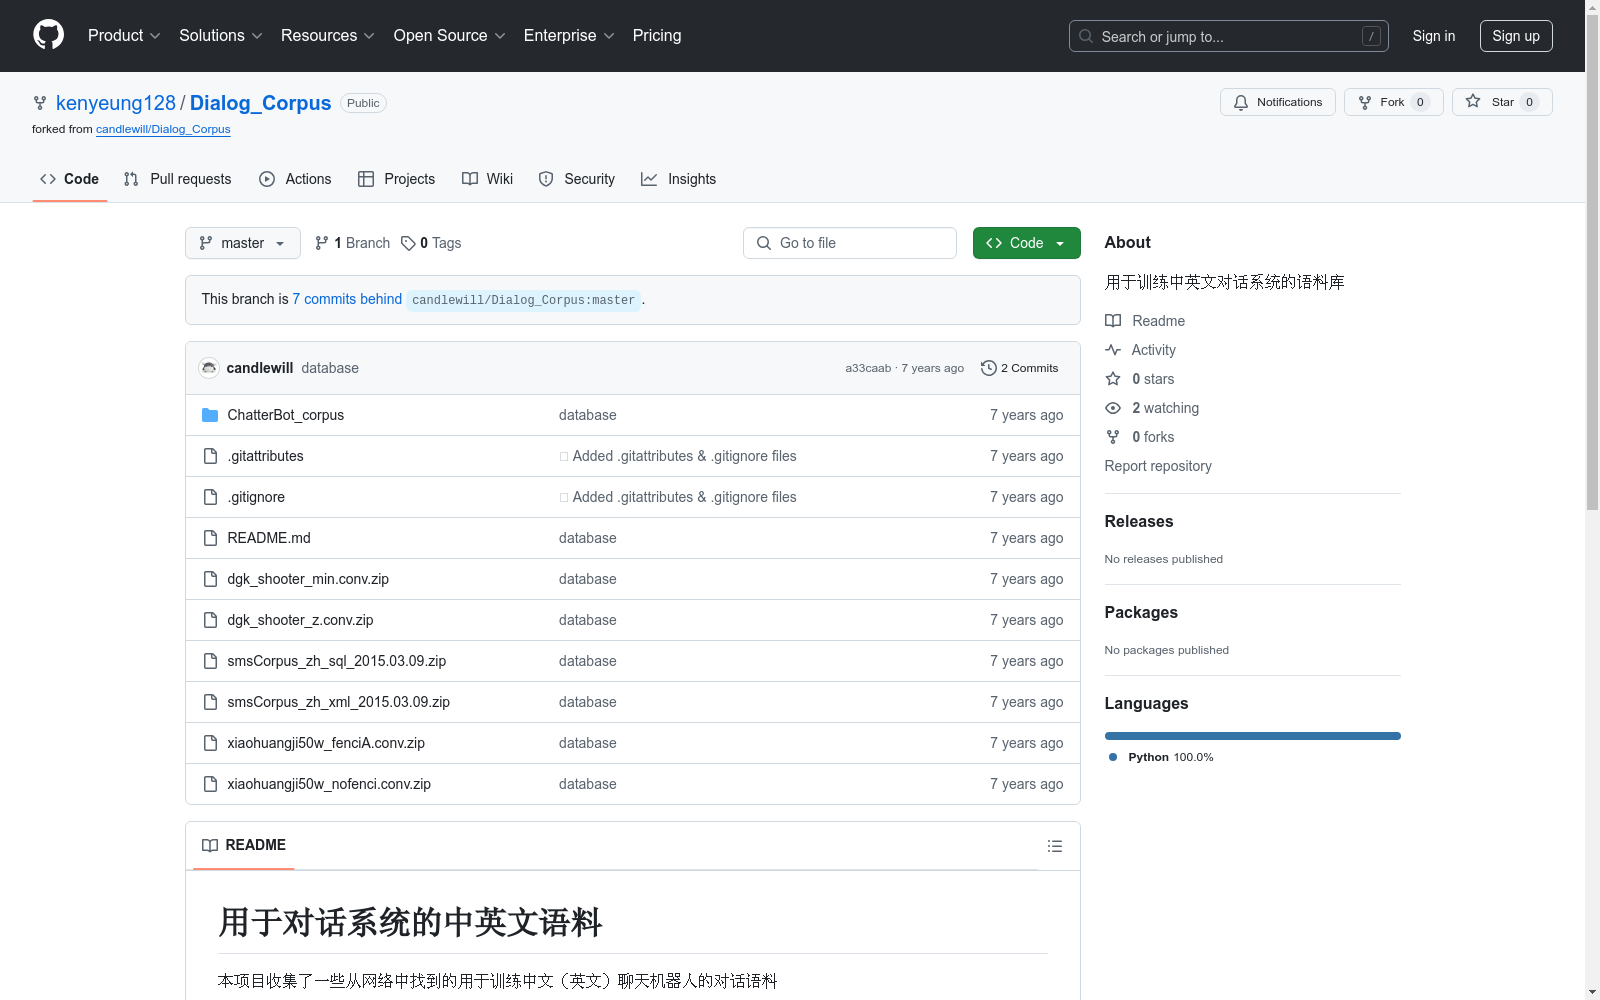Image resolution: width=1600 pixels, height=1000 pixels.
Task: Click file icon for README.md
Action: tap(210, 538)
